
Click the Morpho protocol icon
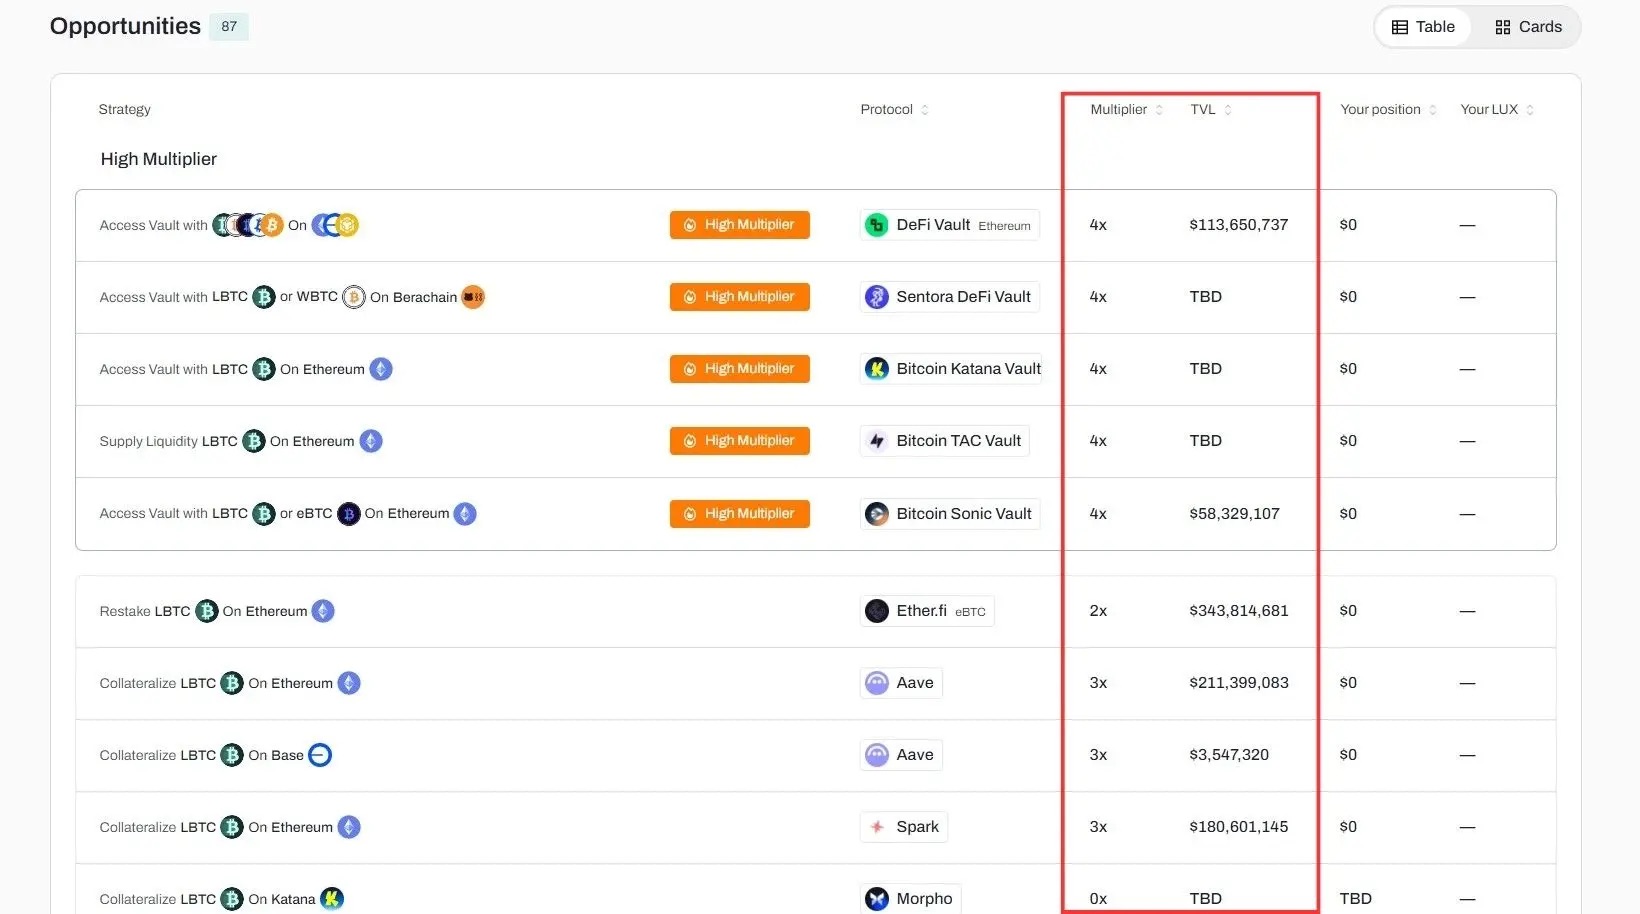pyautogui.click(x=877, y=899)
